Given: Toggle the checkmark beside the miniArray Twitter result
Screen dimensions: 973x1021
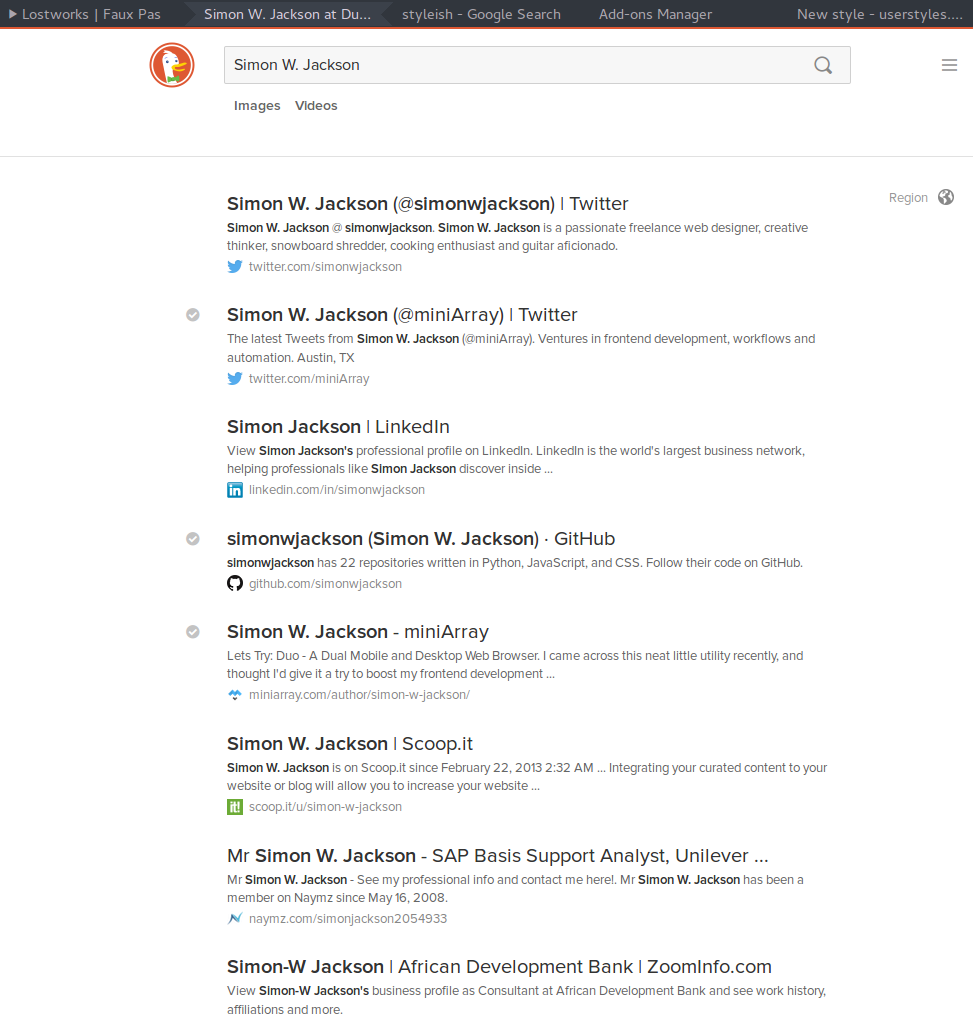Looking at the screenshot, I should 192,314.
